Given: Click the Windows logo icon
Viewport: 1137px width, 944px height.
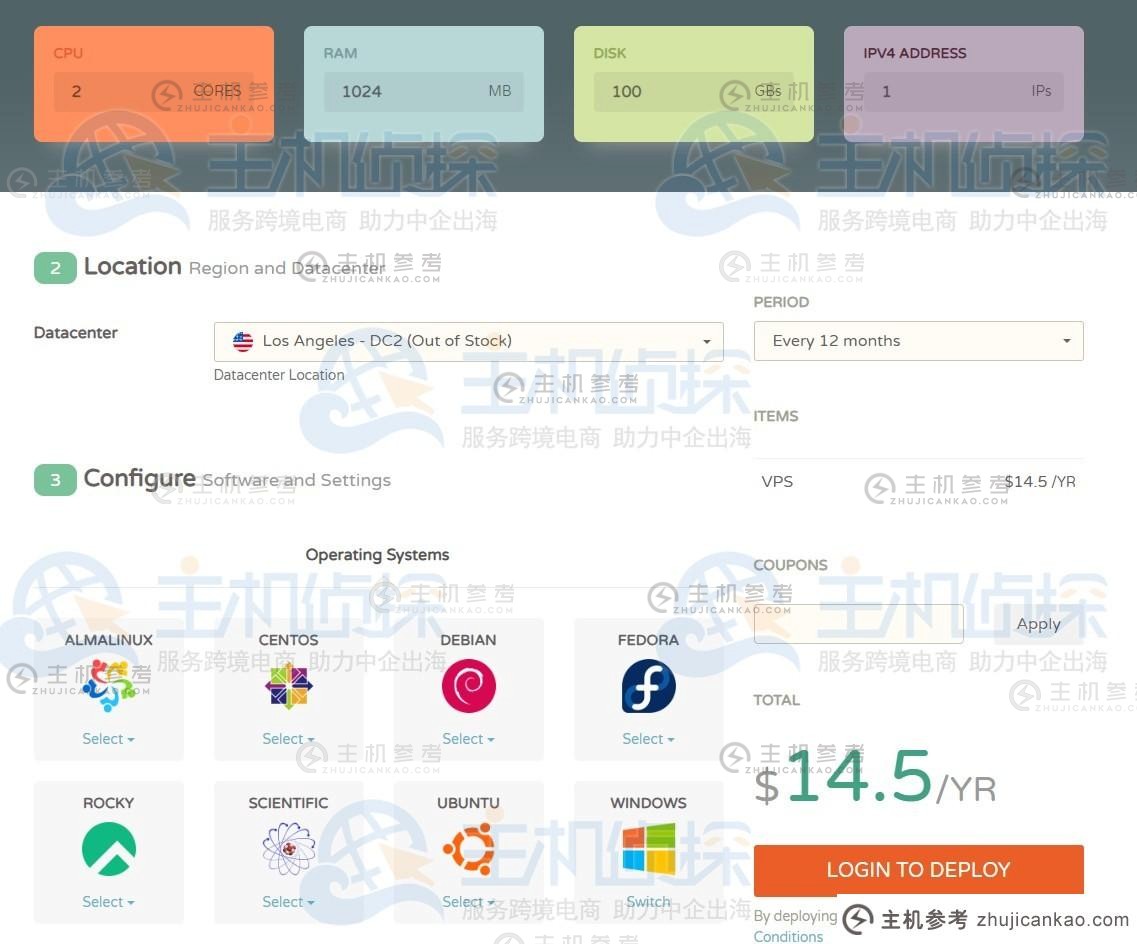Looking at the screenshot, I should point(648,848).
